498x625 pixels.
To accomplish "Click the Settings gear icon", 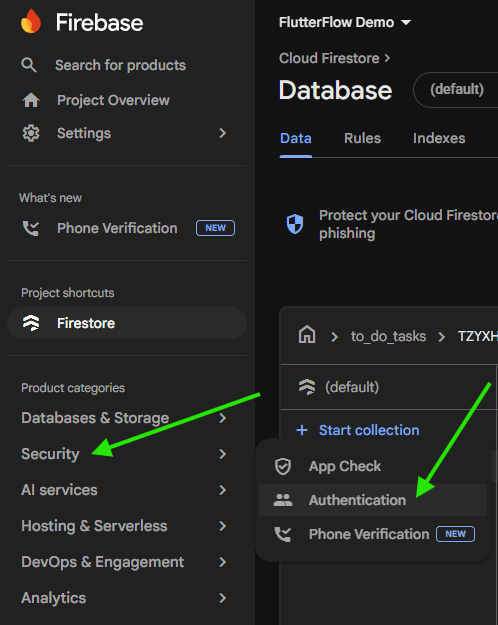I will 31,133.
